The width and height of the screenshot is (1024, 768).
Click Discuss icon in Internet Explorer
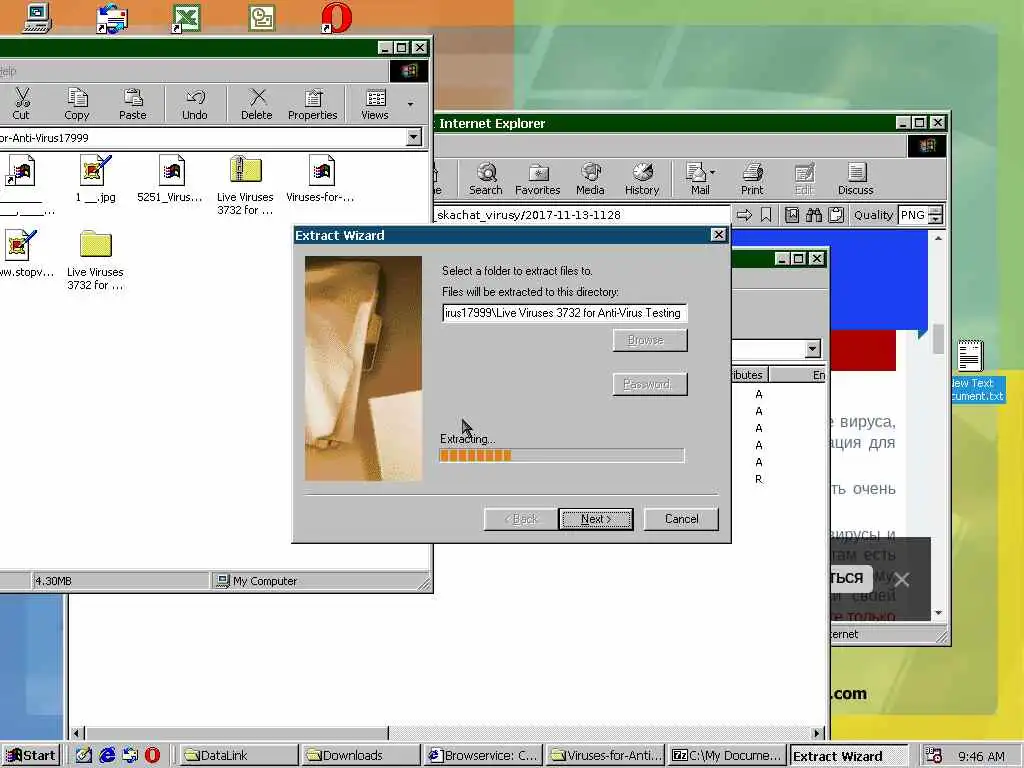[856, 179]
